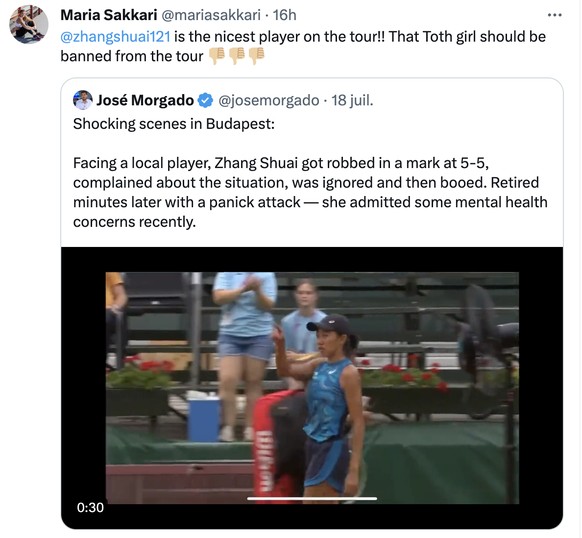Viewport: 582px width, 538px height.
Task: Open the @mariasakkari handle
Action: click(211, 15)
